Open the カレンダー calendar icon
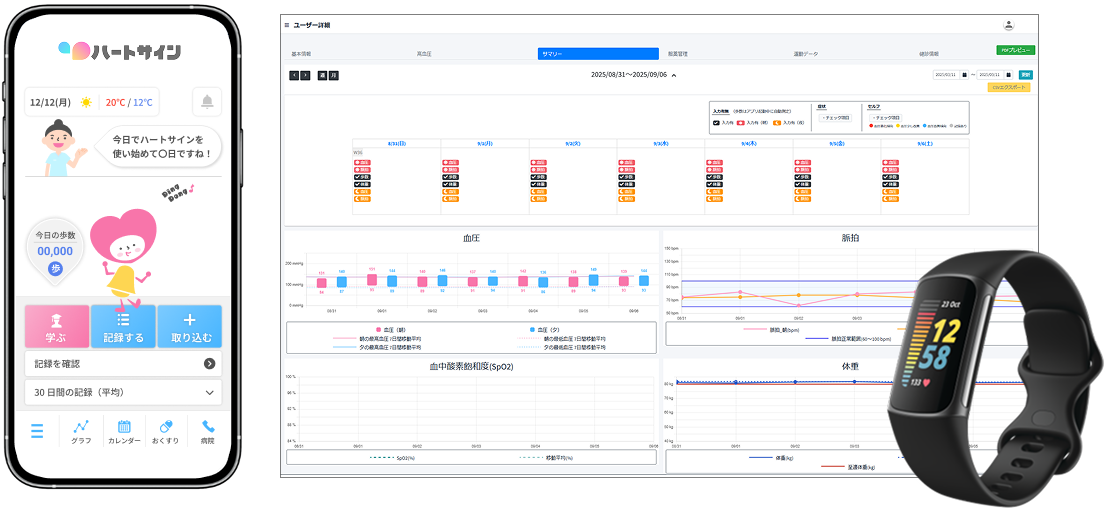The image size is (1105, 508). (124, 432)
